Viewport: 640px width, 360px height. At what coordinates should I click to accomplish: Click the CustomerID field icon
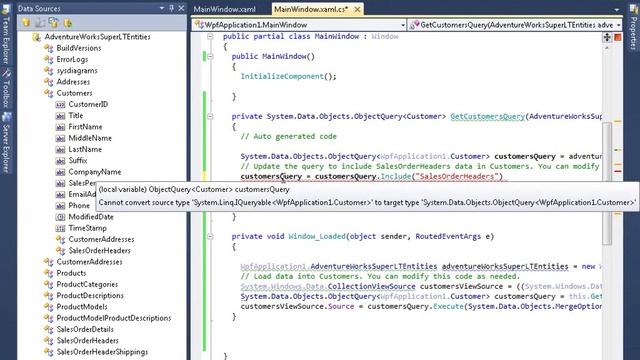pos(60,104)
